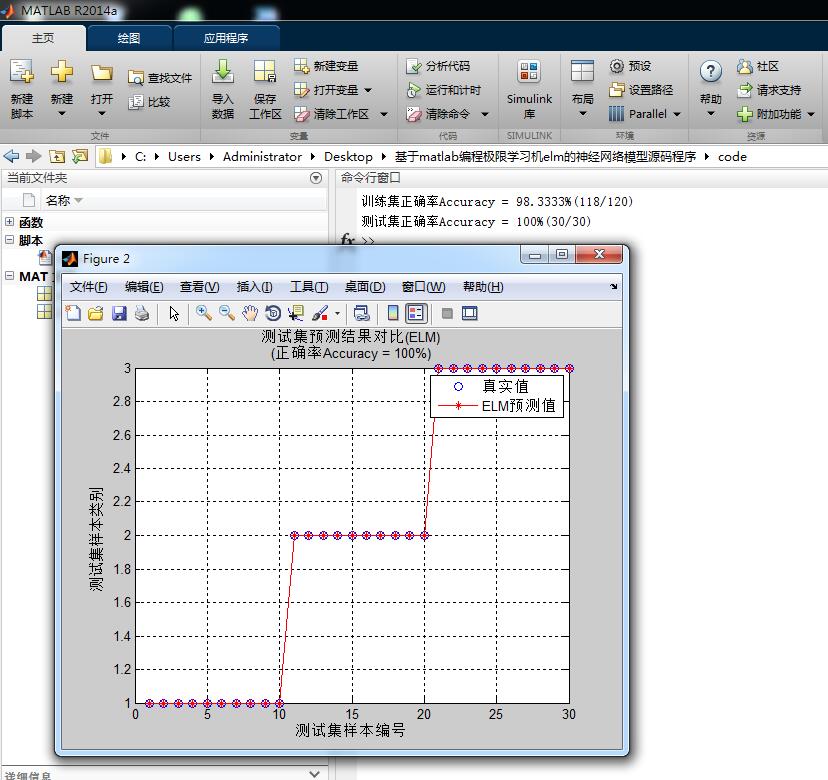Save the figure using the floppy disk icon
The width and height of the screenshot is (828, 780).
(119, 313)
